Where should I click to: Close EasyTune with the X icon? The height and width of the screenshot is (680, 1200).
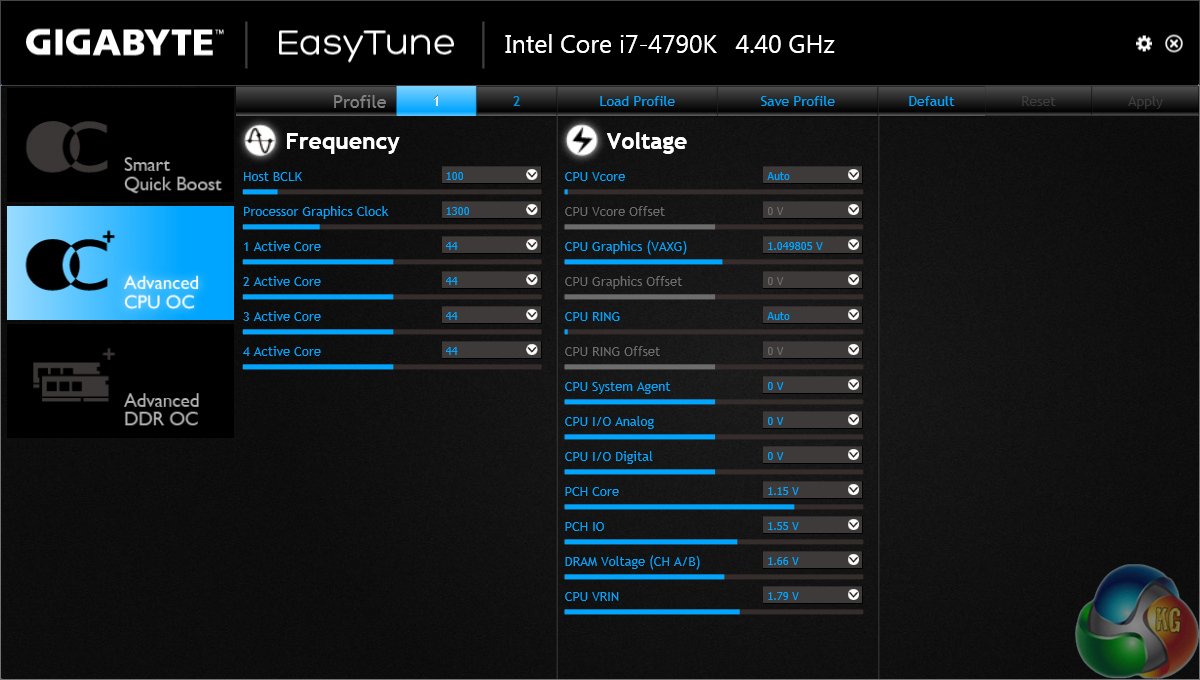click(1174, 44)
